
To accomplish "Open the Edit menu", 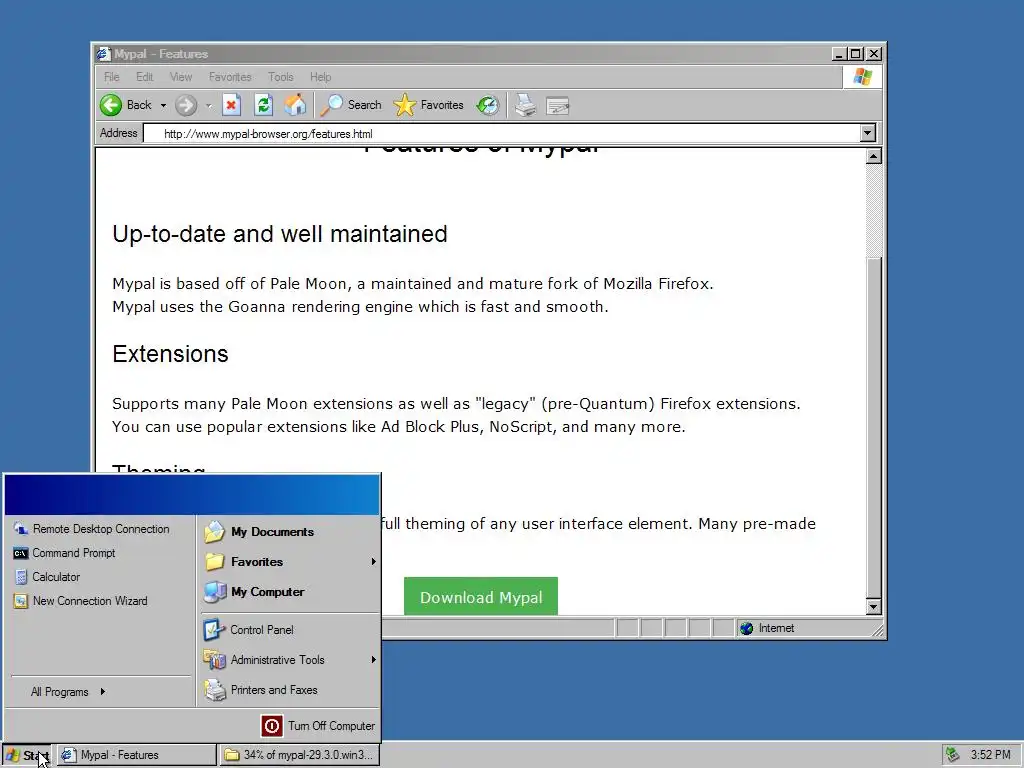I will coord(144,77).
